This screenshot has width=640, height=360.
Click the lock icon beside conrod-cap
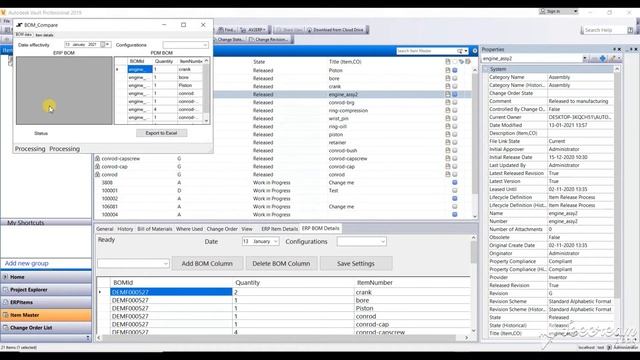(98, 167)
